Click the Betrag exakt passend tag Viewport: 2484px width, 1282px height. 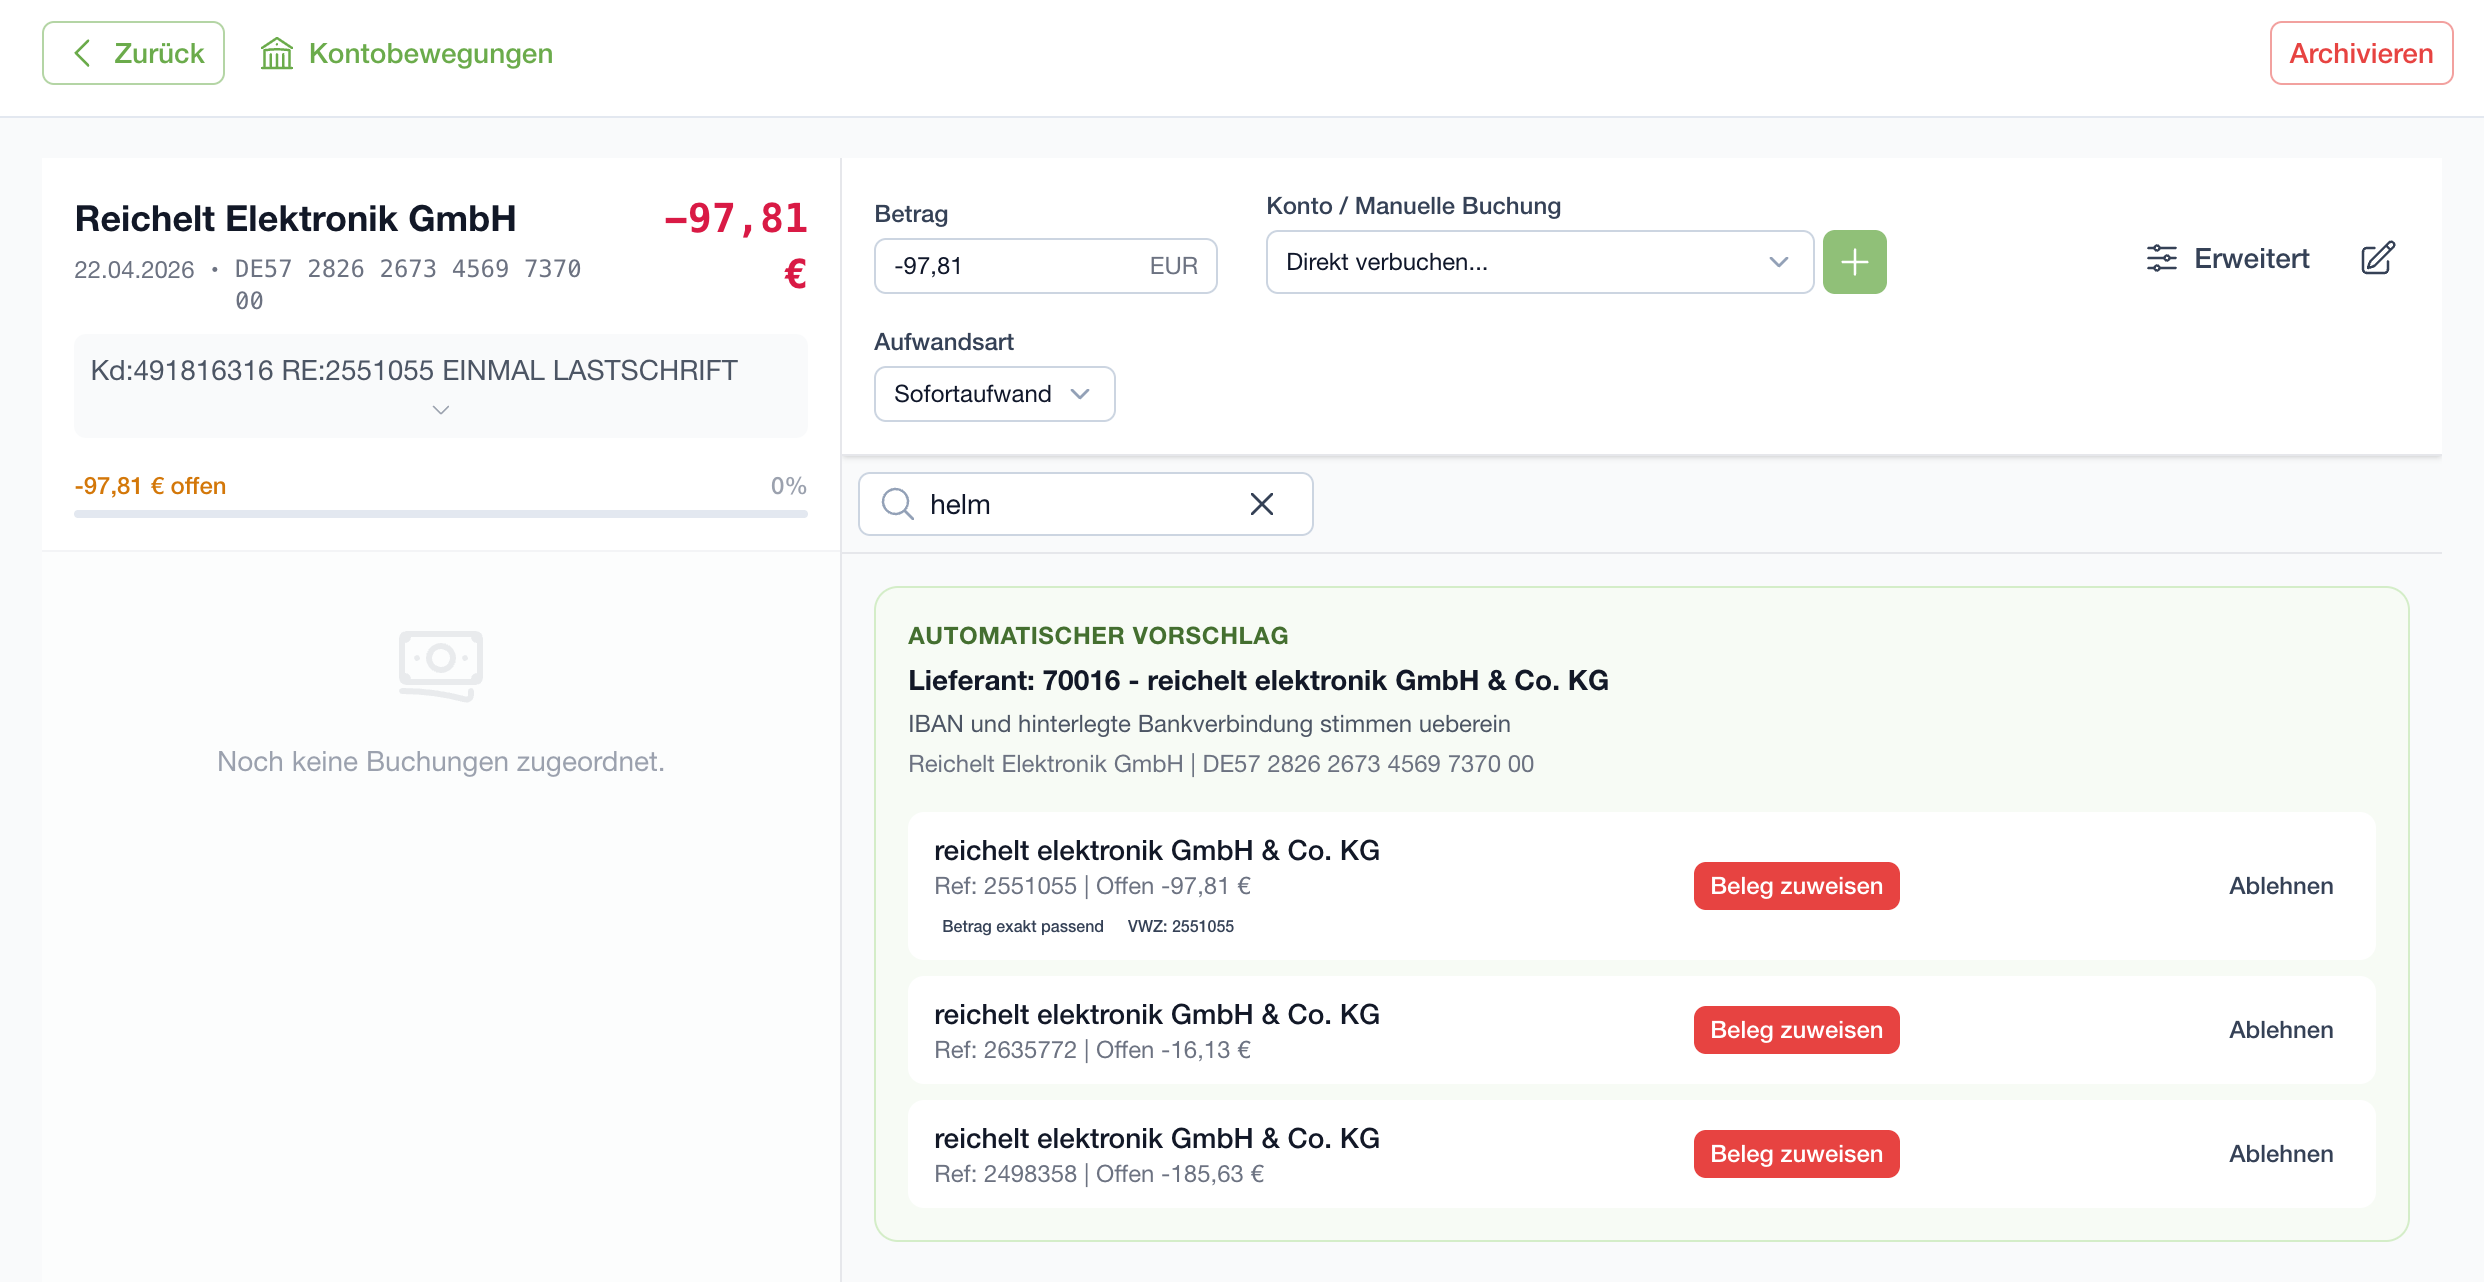(x=1022, y=926)
